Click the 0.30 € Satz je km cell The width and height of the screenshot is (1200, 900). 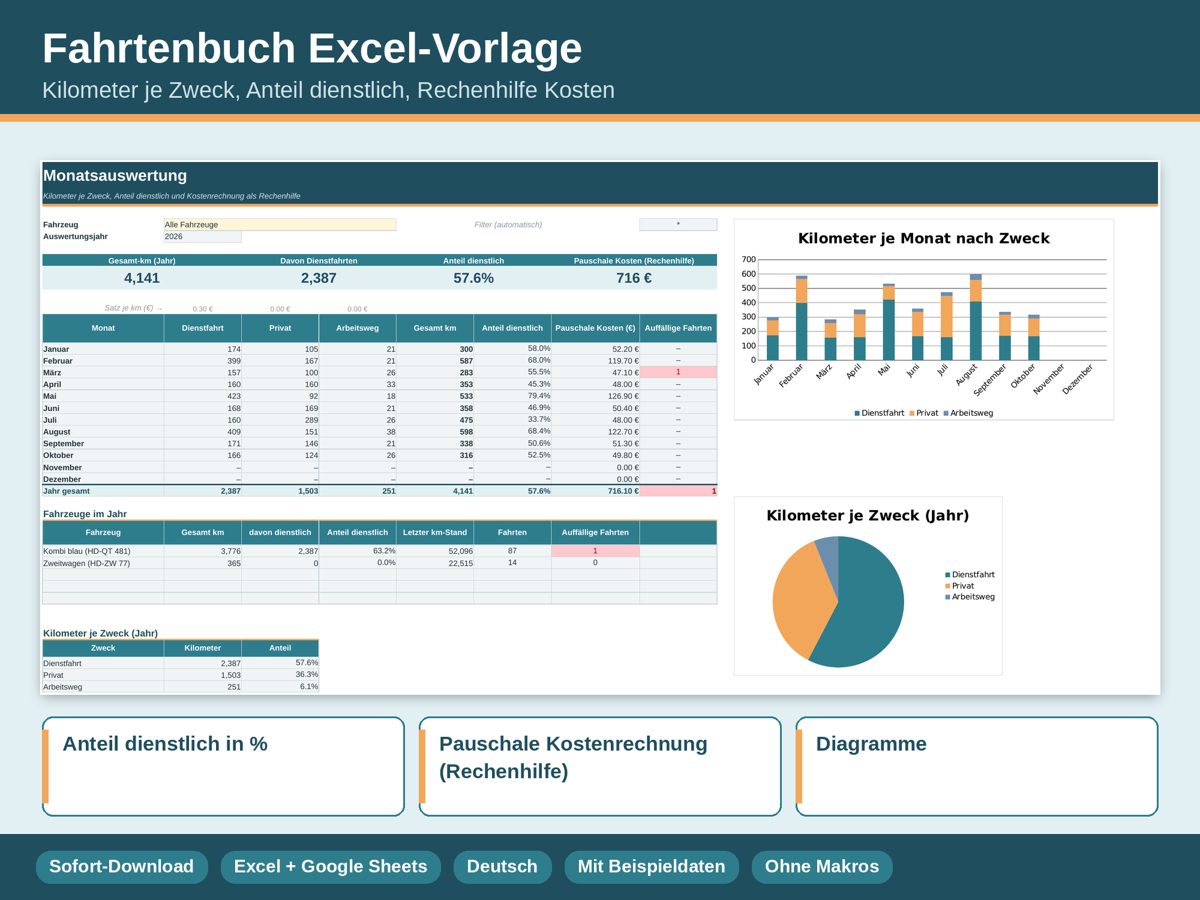(202, 309)
